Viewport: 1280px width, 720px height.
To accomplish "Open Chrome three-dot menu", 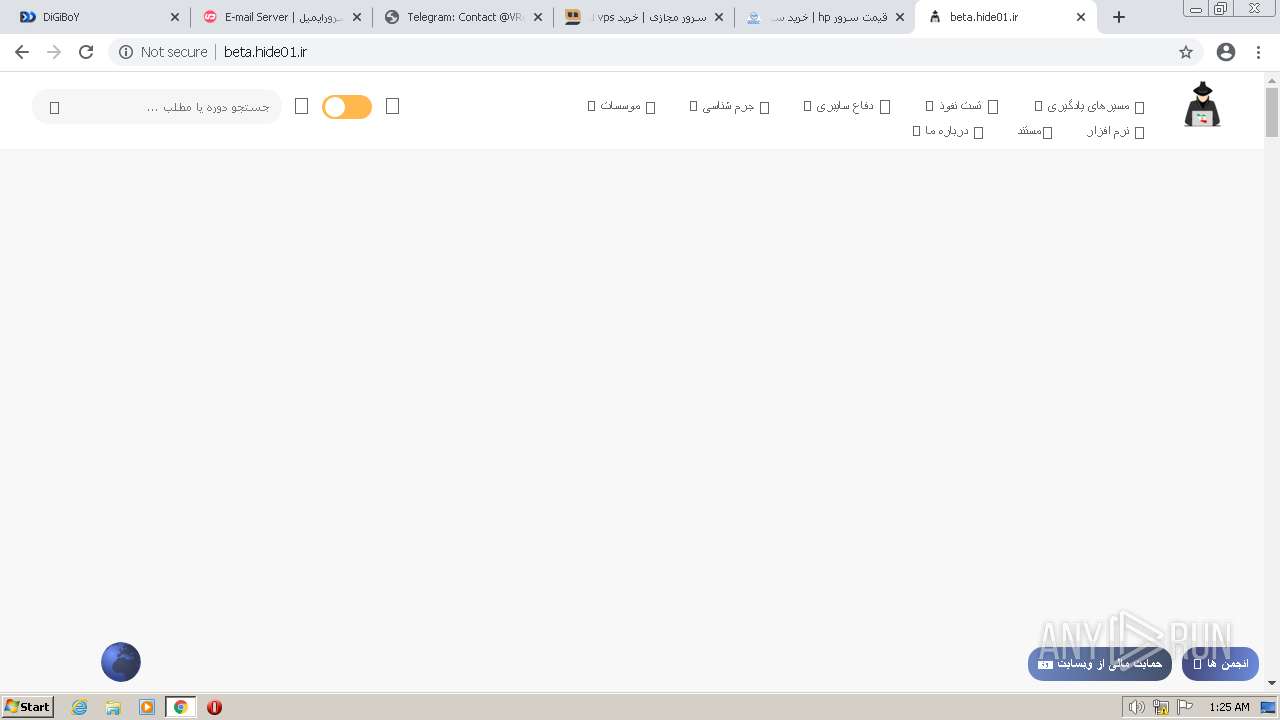I will pos(1259,52).
